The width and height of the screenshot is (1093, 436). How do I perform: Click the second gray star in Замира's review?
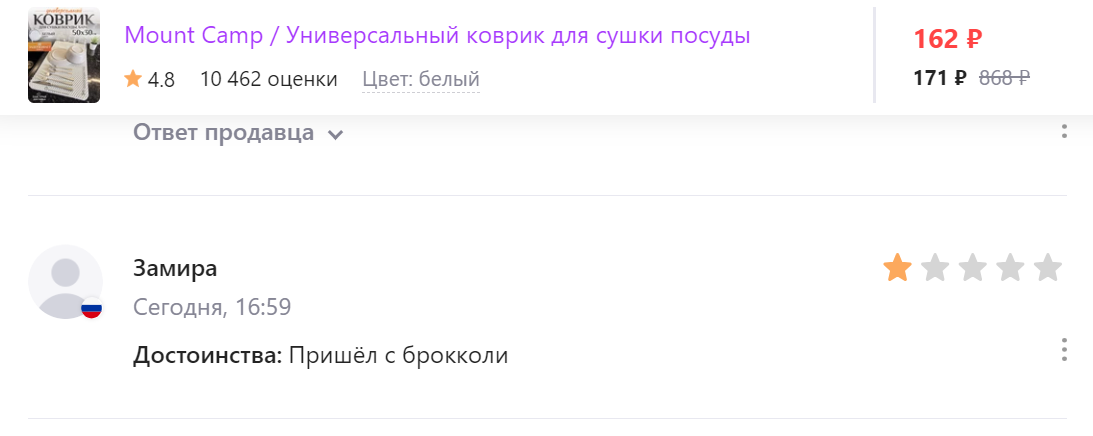click(x=935, y=268)
